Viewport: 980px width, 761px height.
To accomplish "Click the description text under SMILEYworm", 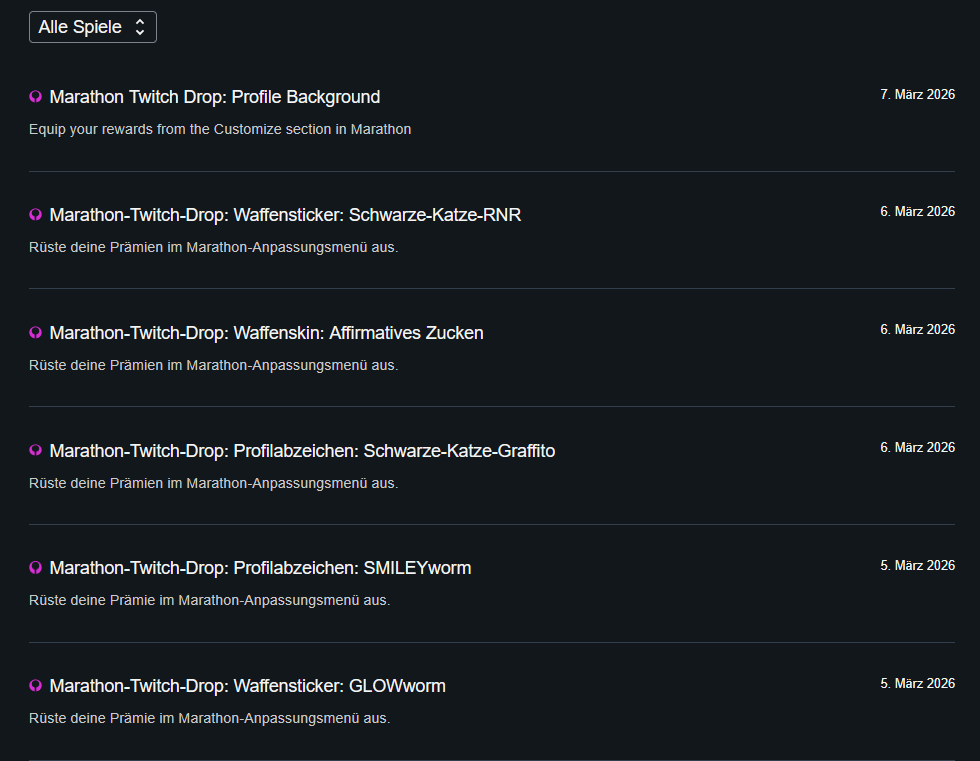I will (209, 600).
